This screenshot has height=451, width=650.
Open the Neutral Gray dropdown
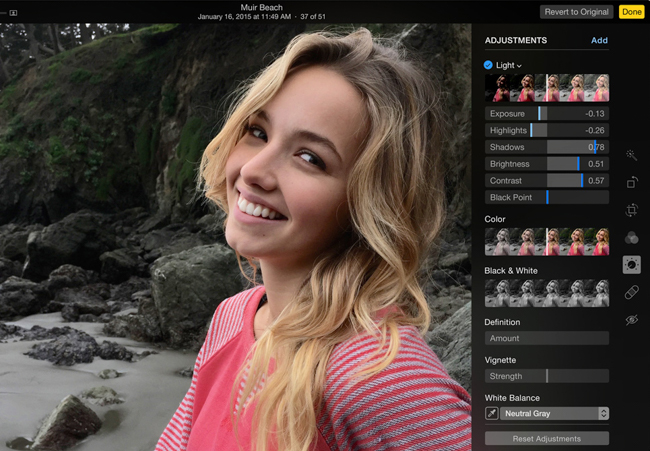point(555,413)
